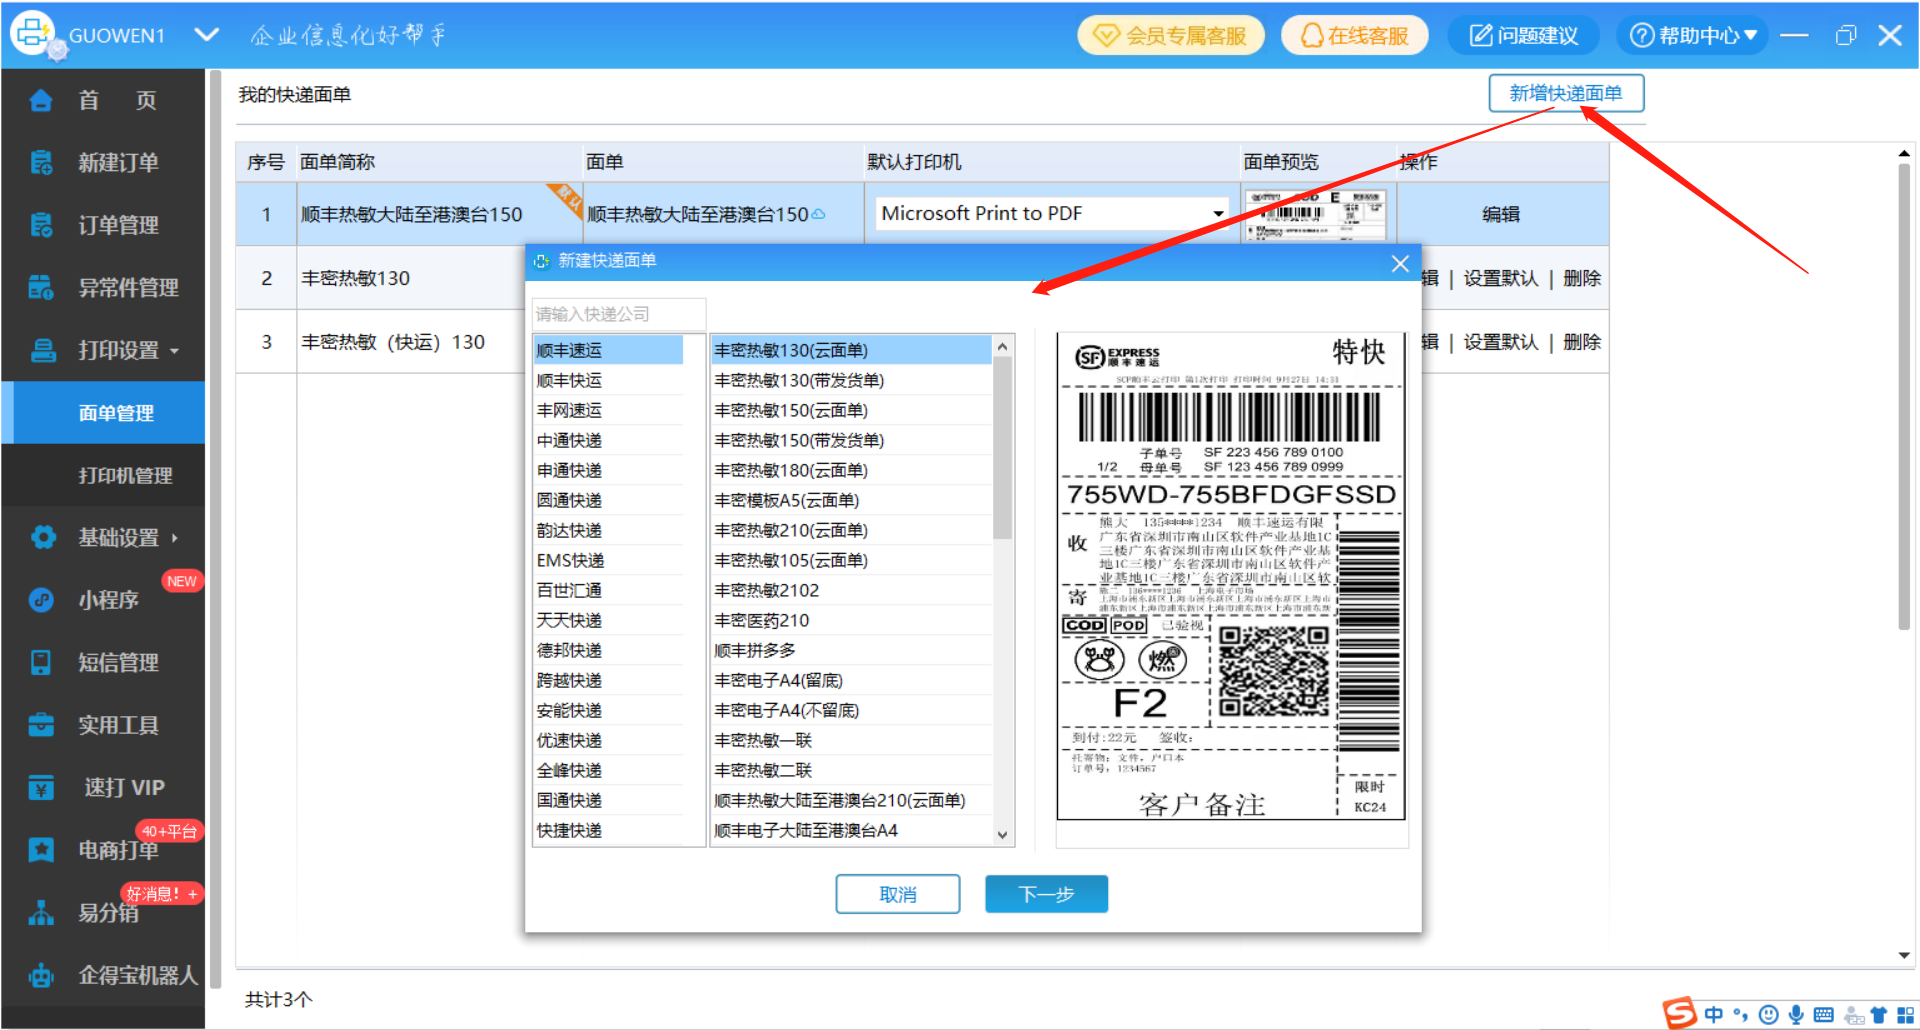1920x1030 pixels.
Task: Click the 下一步 button
Action: (x=1047, y=894)
